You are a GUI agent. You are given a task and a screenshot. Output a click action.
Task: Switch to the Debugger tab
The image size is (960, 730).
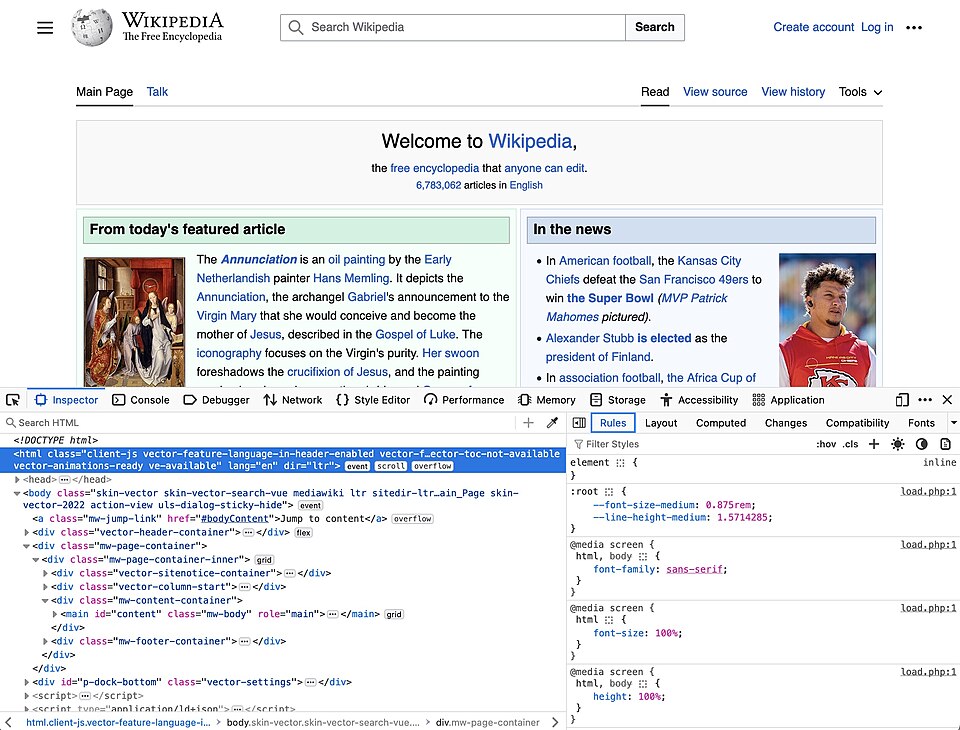(216, 400)
